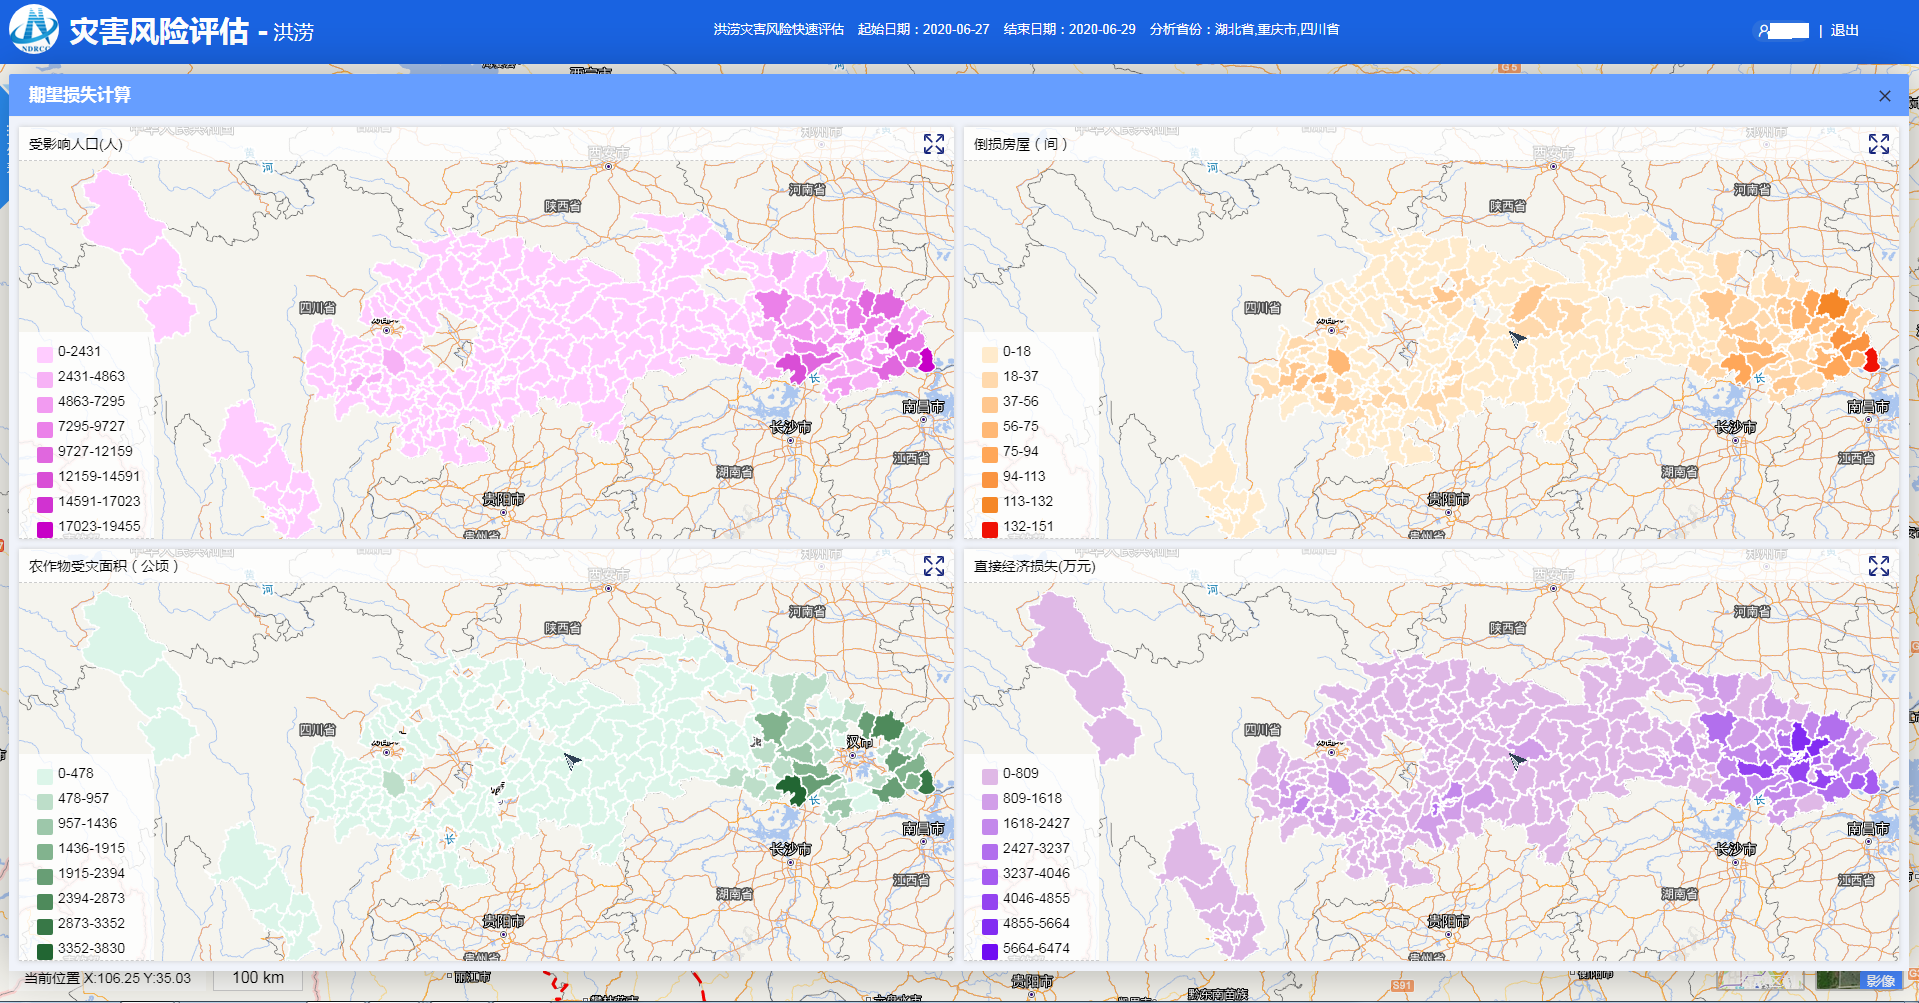Click the 期望损失计算 dialog title

coord(80,95)
